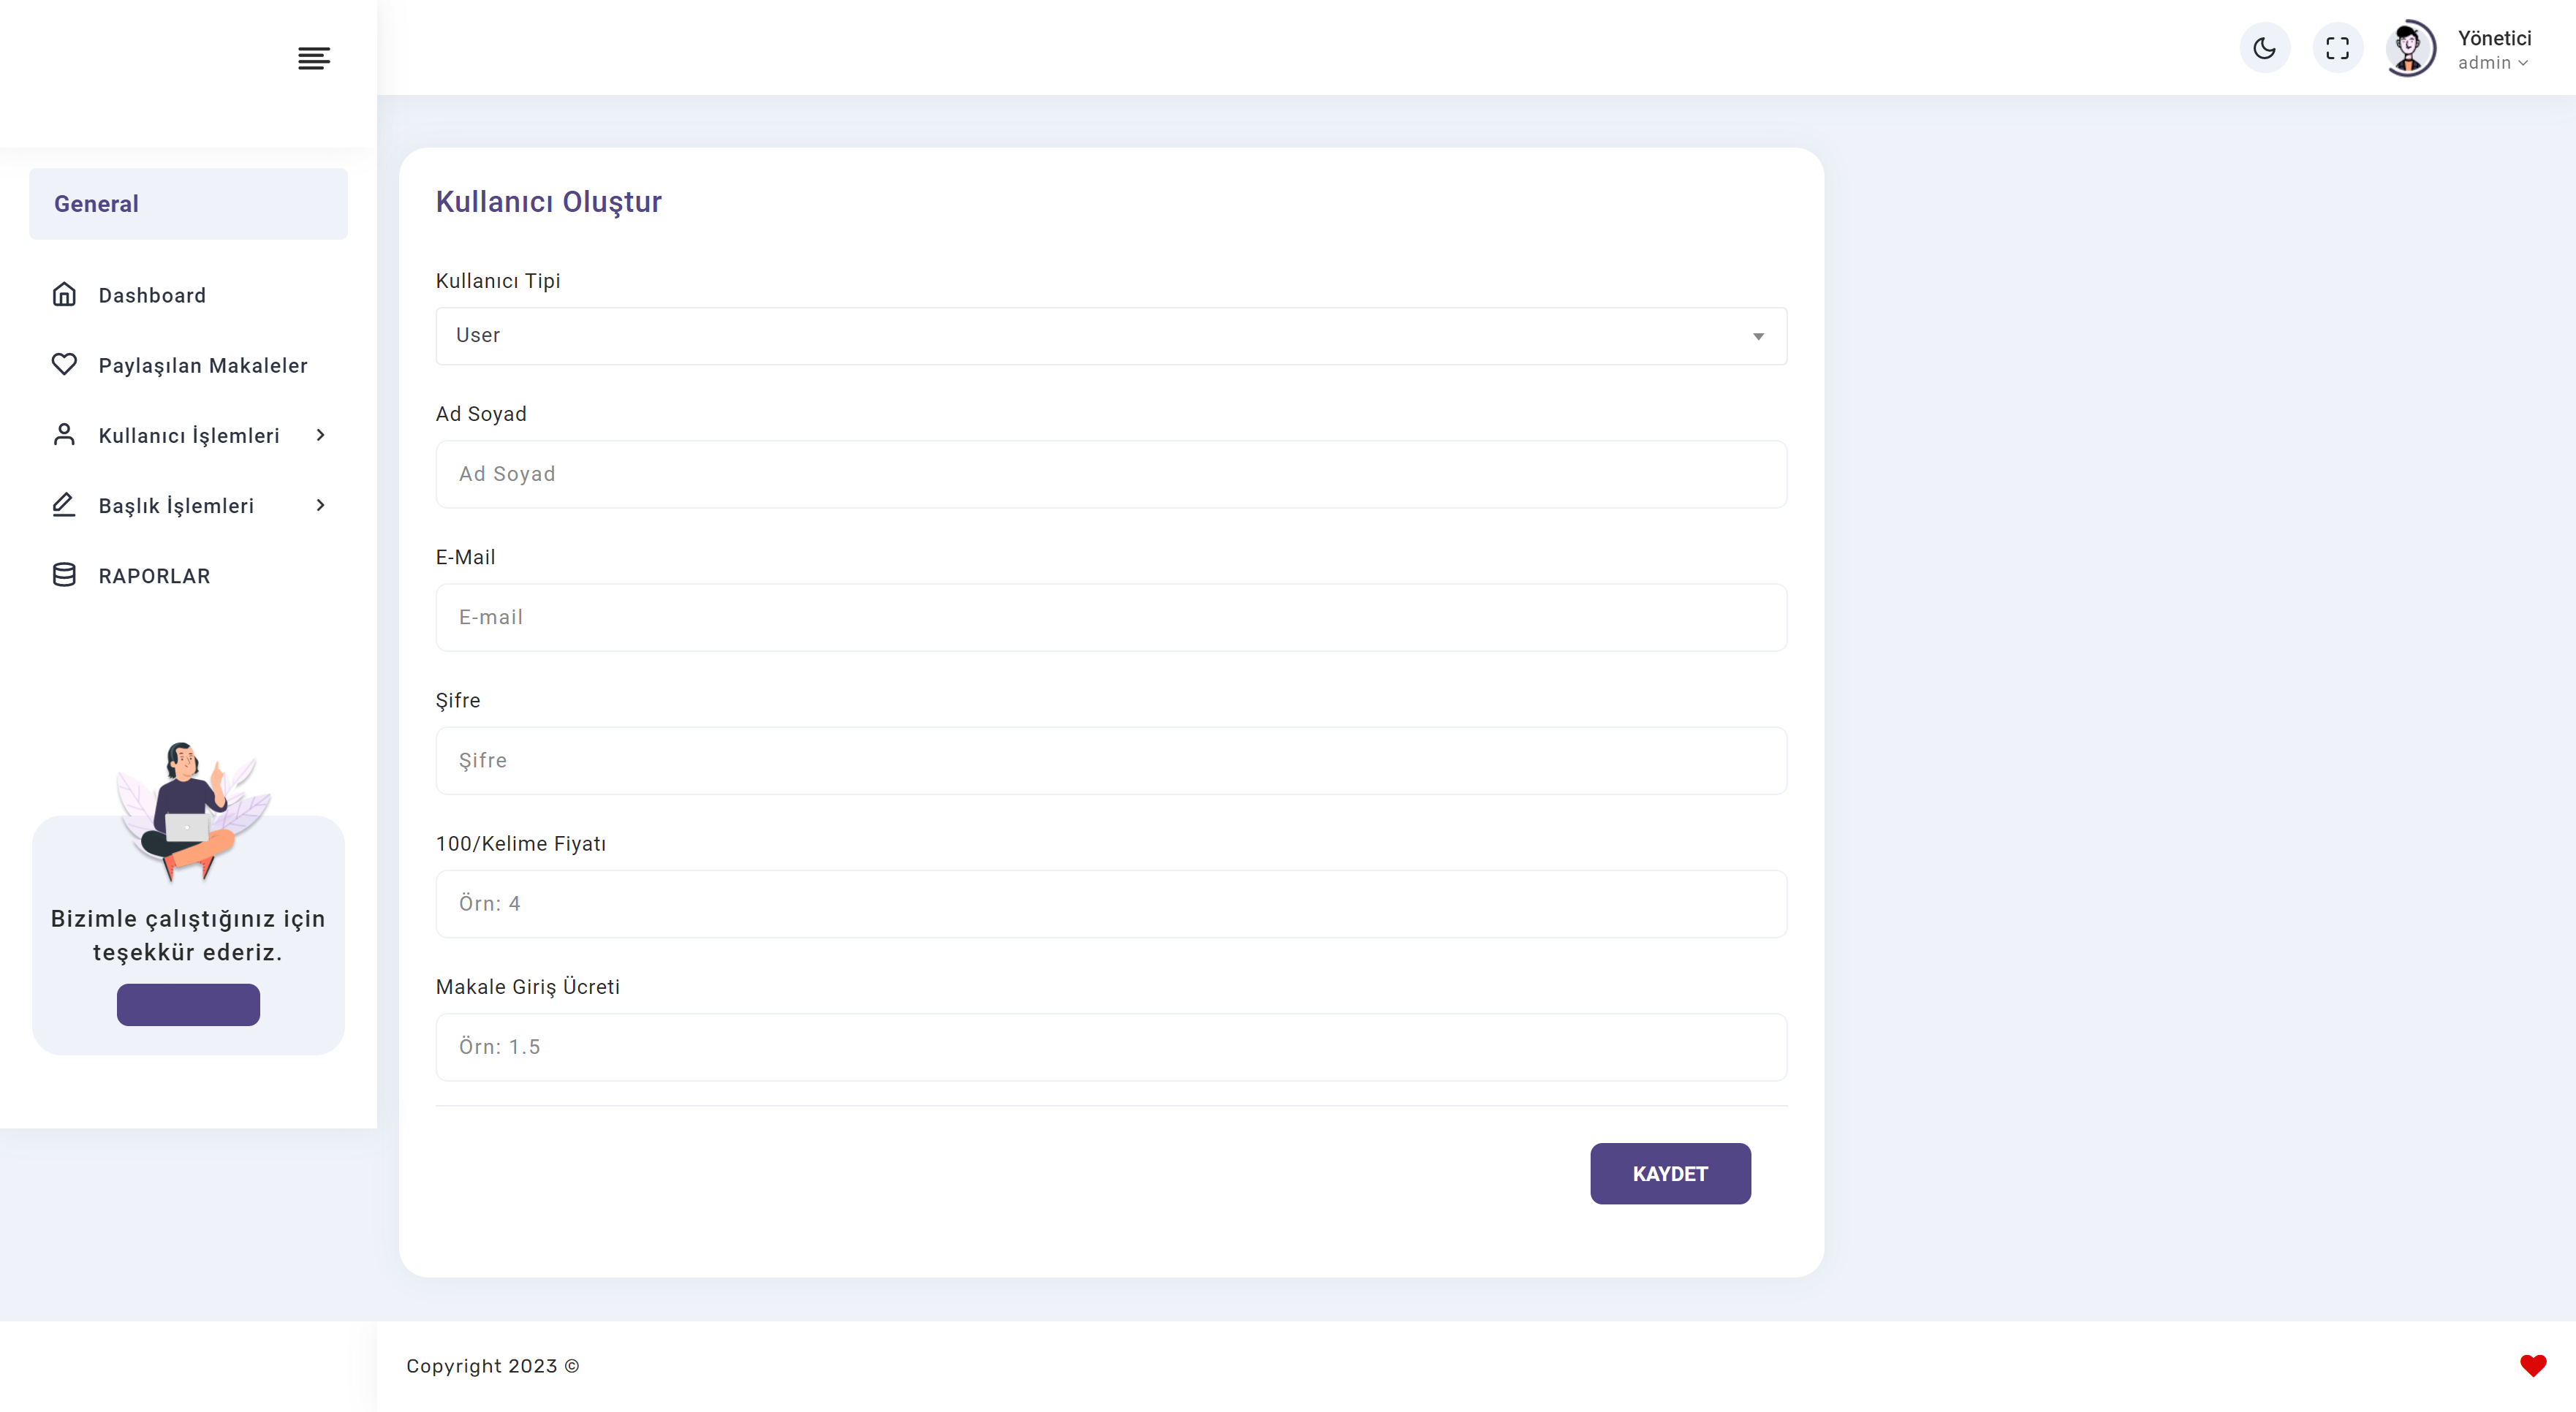Click the fullscreen icon in the header
This screenshot has width=2576, height=1412.
point(2337,48)
